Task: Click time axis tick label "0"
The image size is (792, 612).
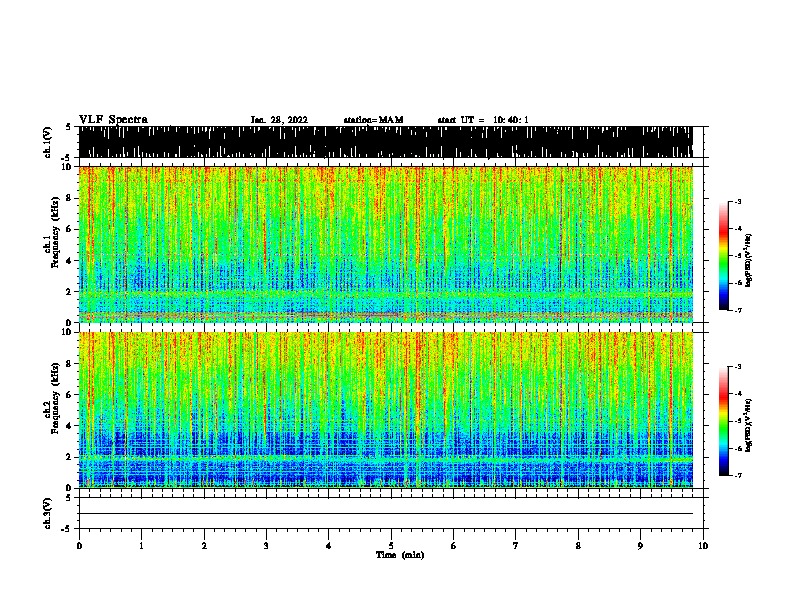Action: [x=79, y=546]
